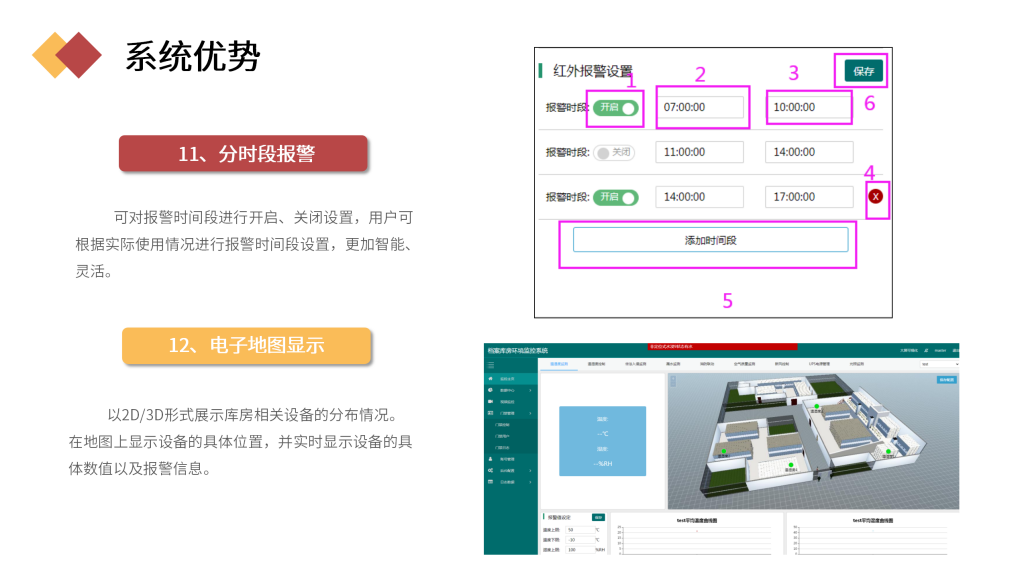Expand the system configuration sidebar chevron

pyautogui.click(x=530, y=469)
